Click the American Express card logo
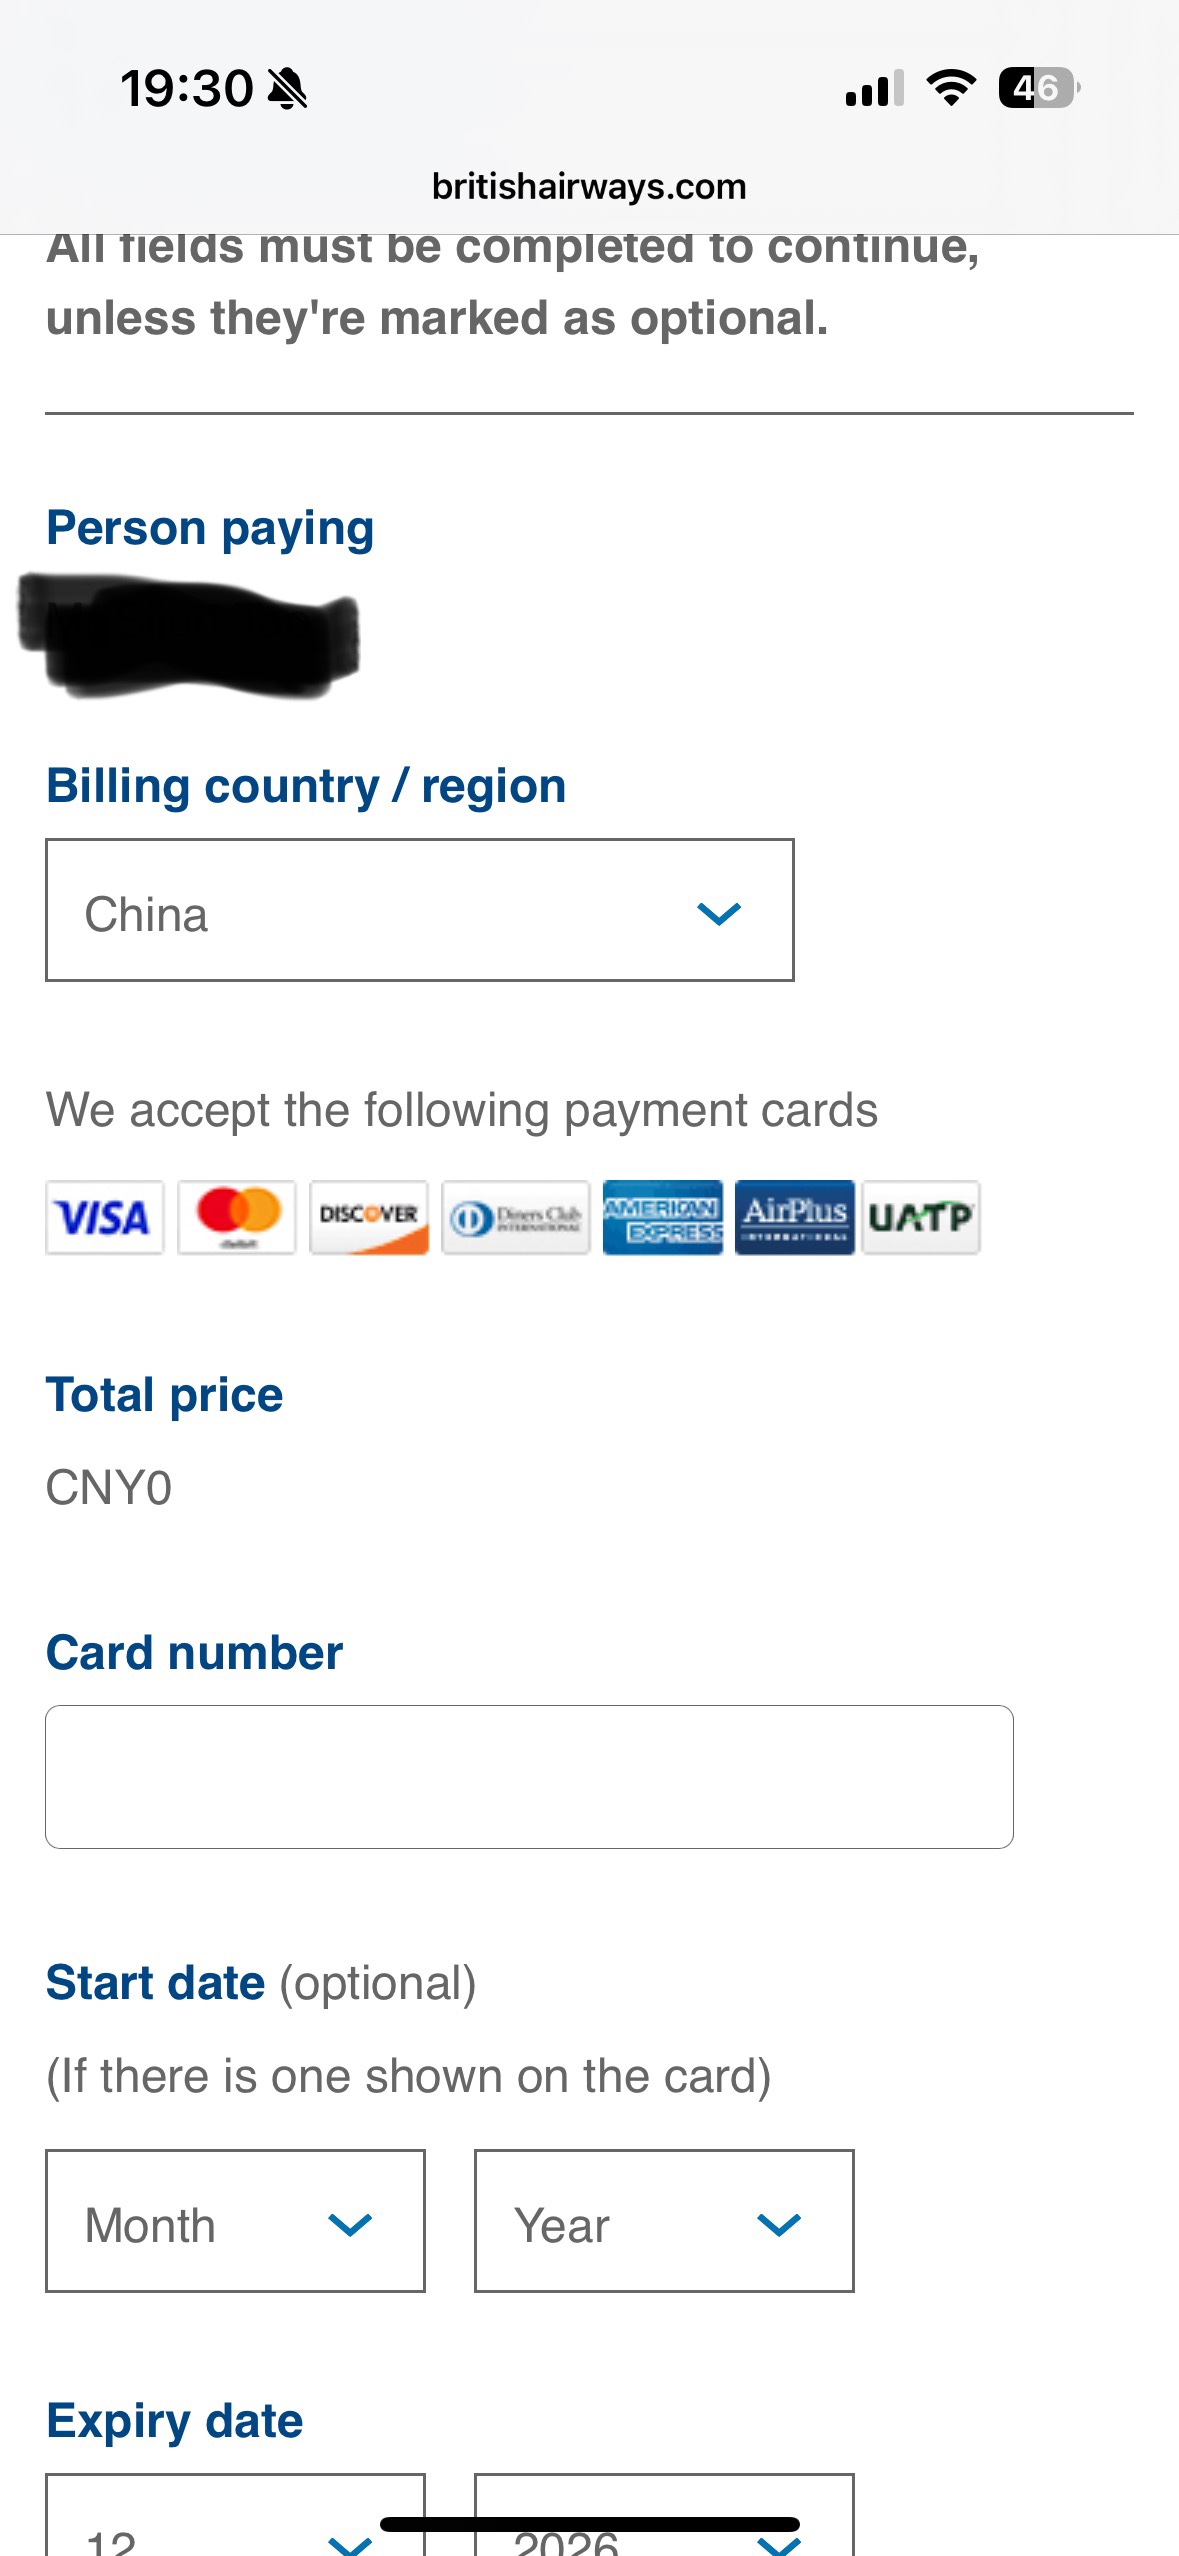The width and height of the screenshot is (1179, 2556). coord(663,1217)
